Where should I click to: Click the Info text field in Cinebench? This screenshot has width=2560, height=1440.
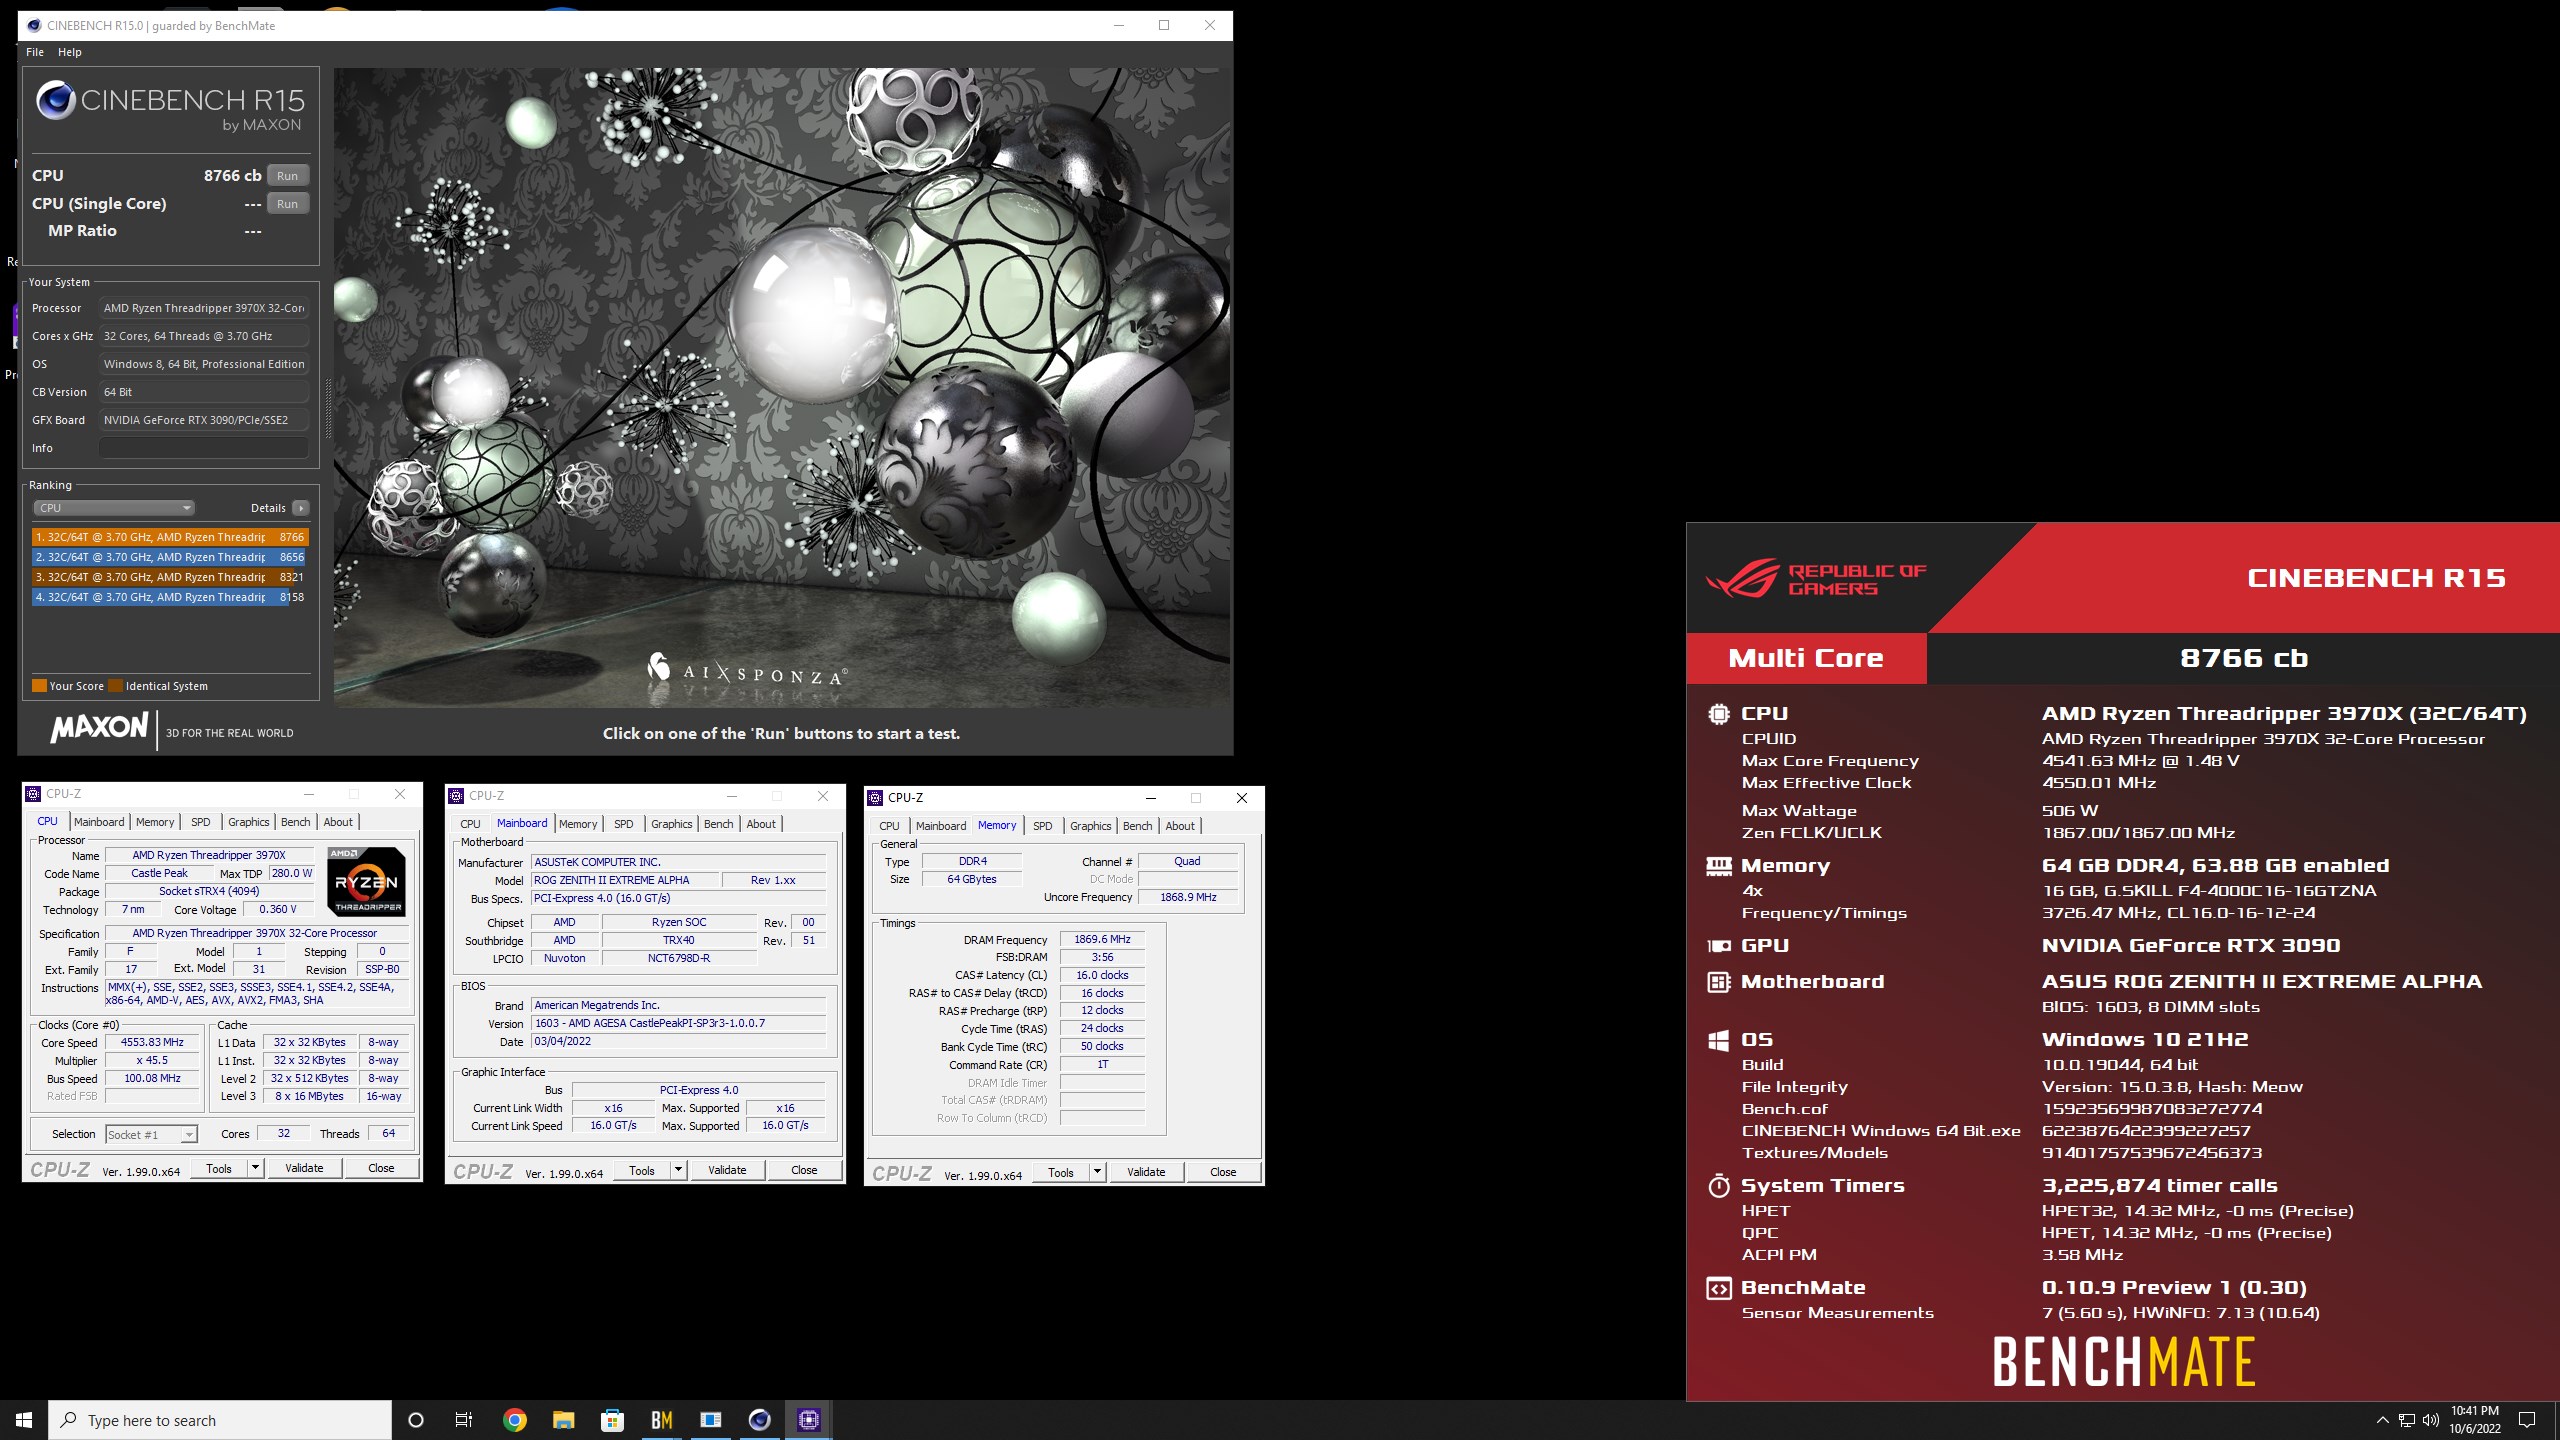pyautogui.click(x=203, y=448)
